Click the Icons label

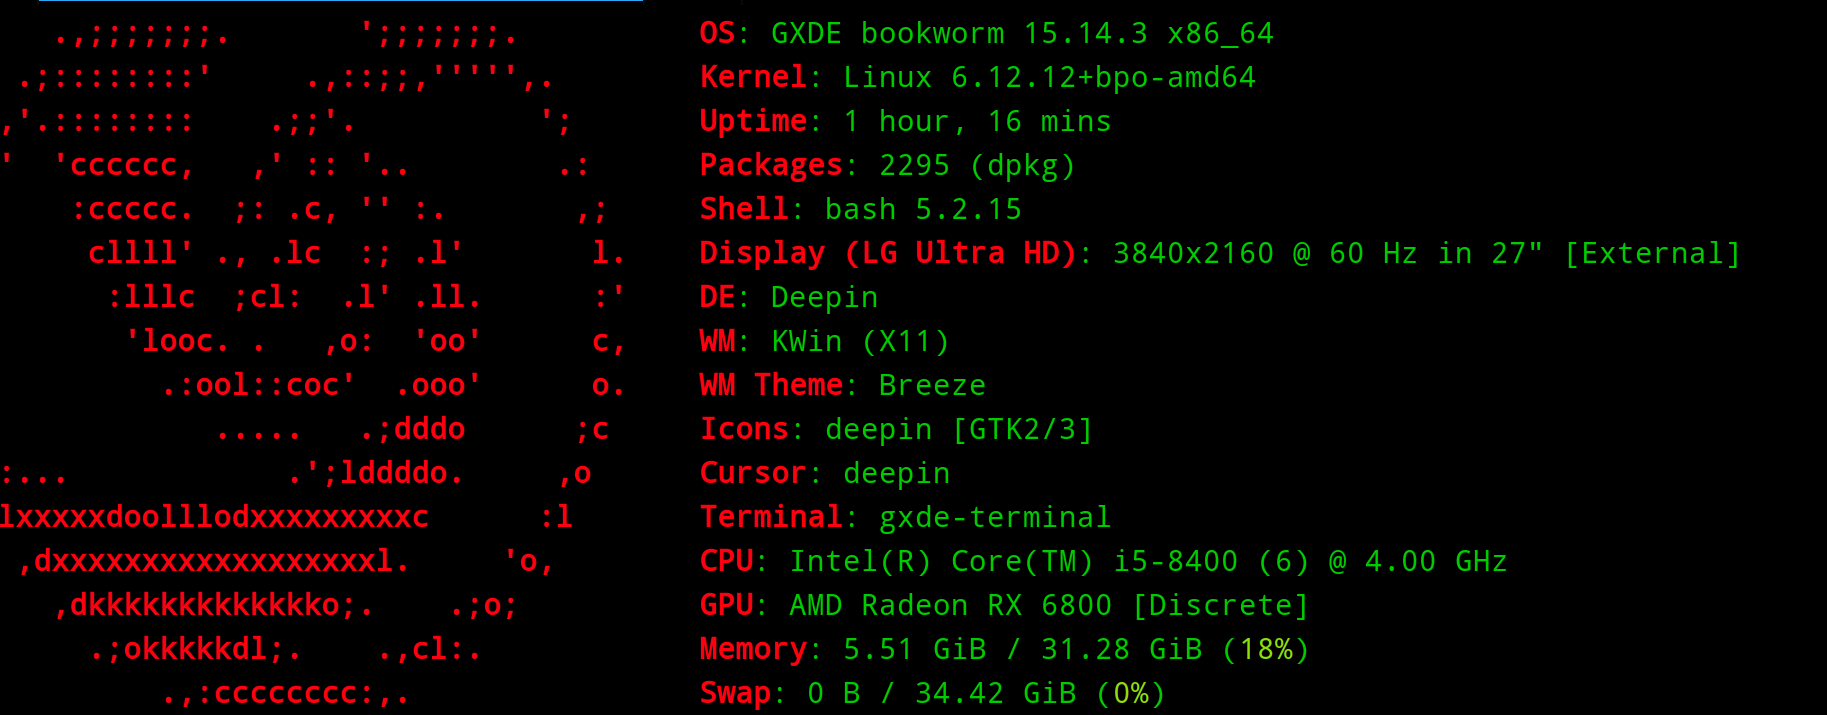click(x=744, y=429)
